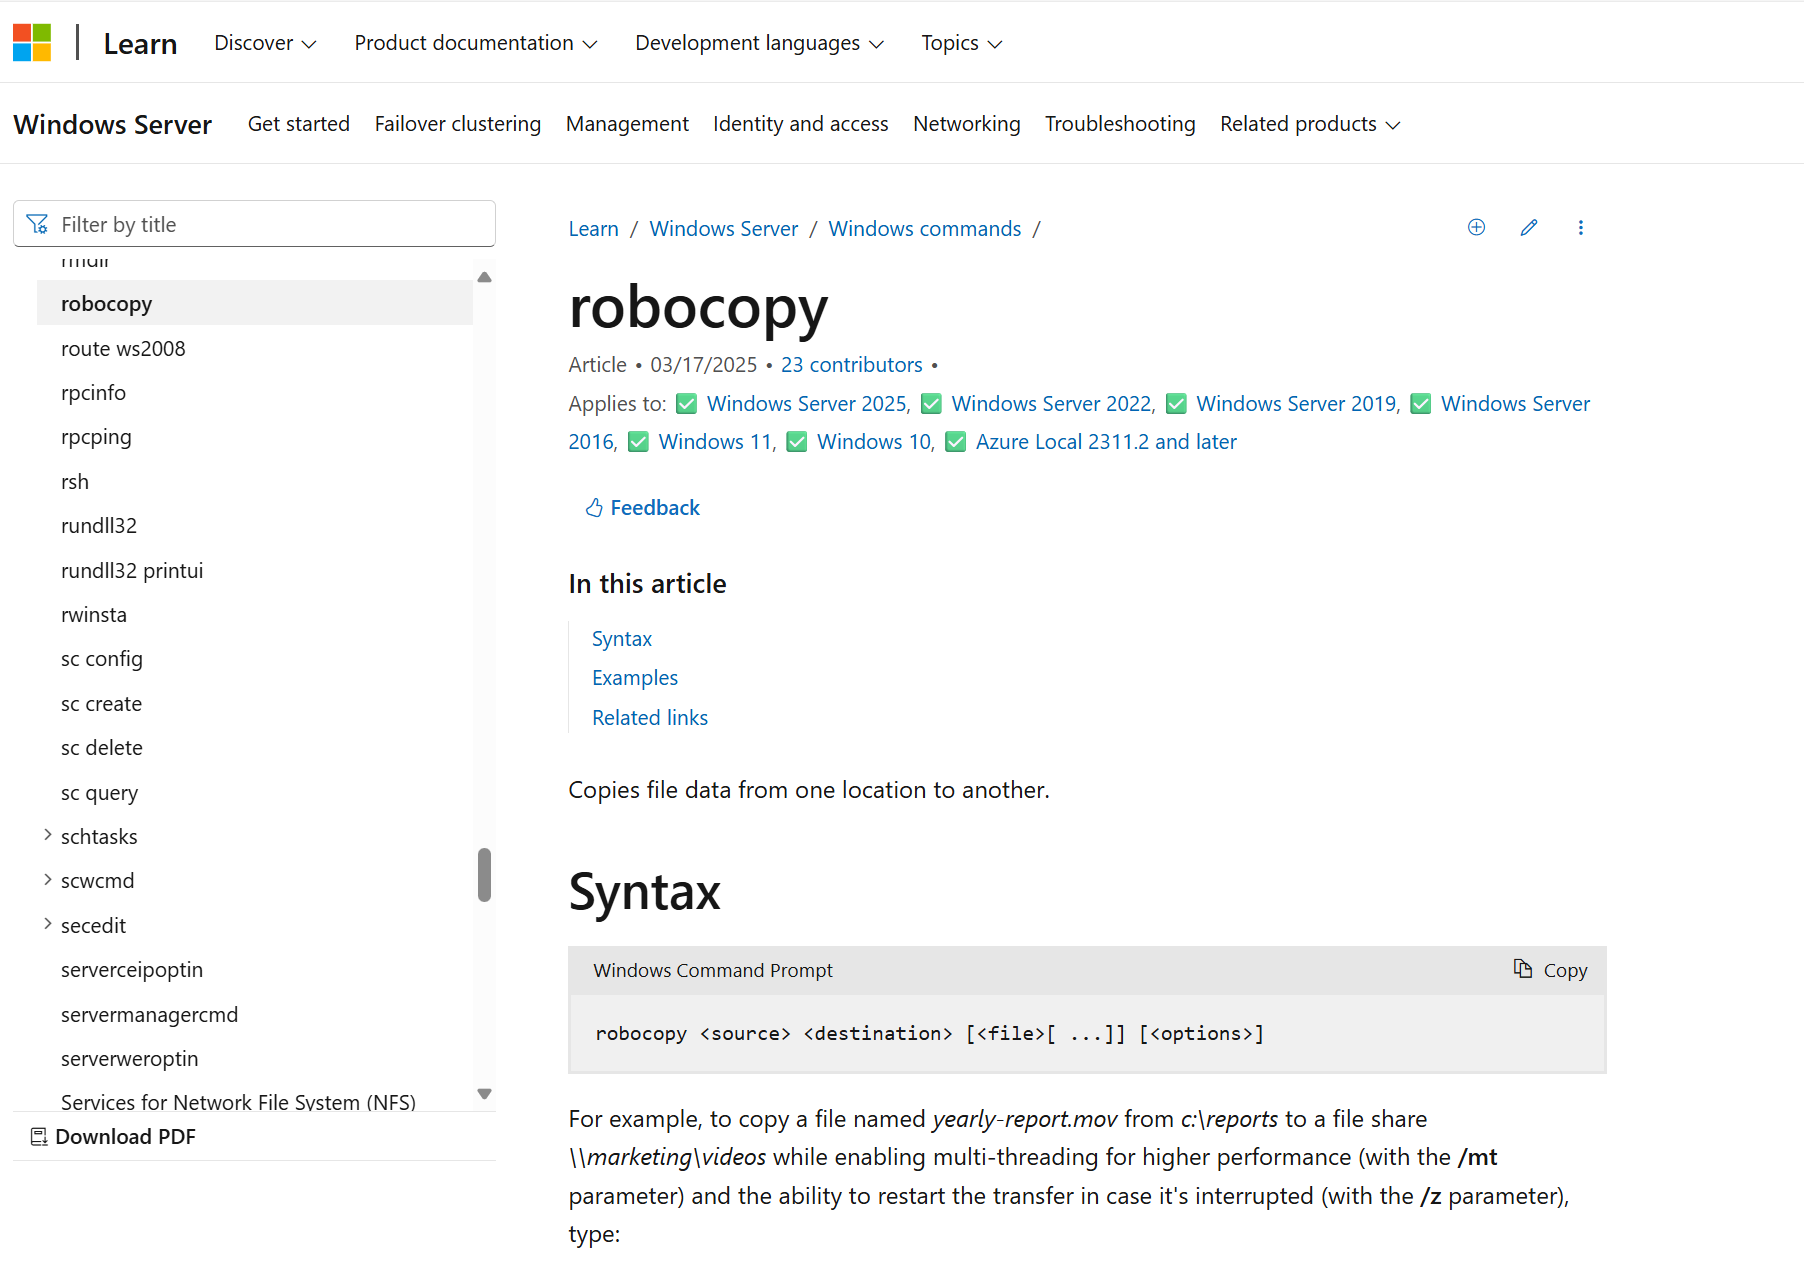Go to Management section
This screenshot has height=1272, width=1804.
tap(627, 124)
